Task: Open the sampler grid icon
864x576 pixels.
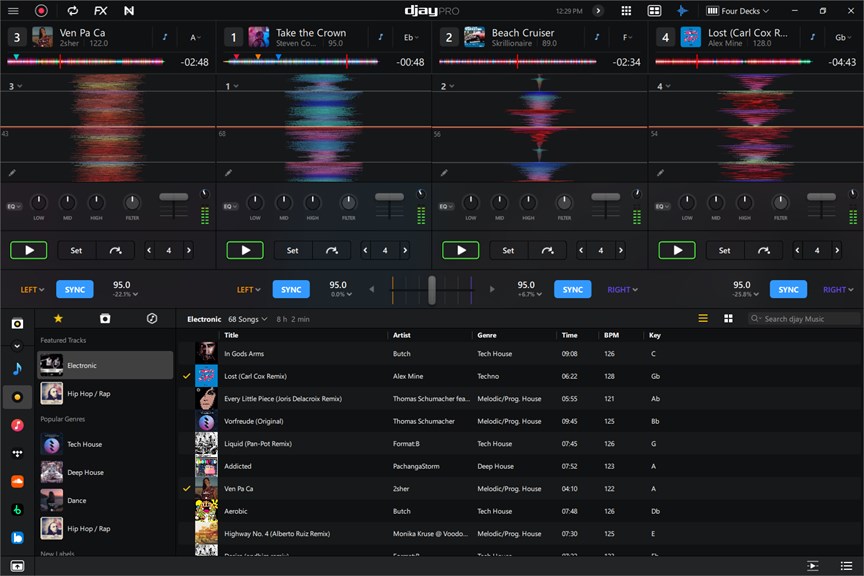Action: tap(626, 11)
